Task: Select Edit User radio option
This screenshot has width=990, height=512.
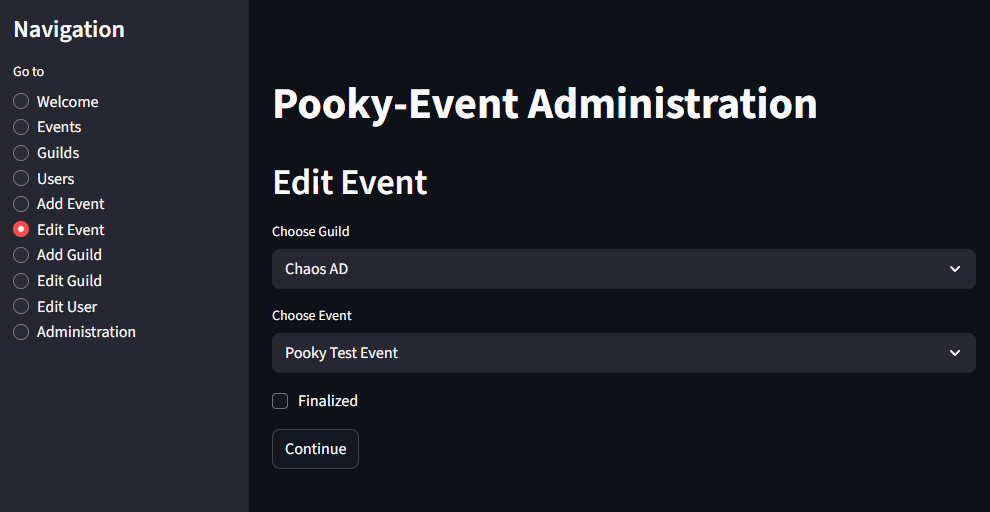Action: 21,307
